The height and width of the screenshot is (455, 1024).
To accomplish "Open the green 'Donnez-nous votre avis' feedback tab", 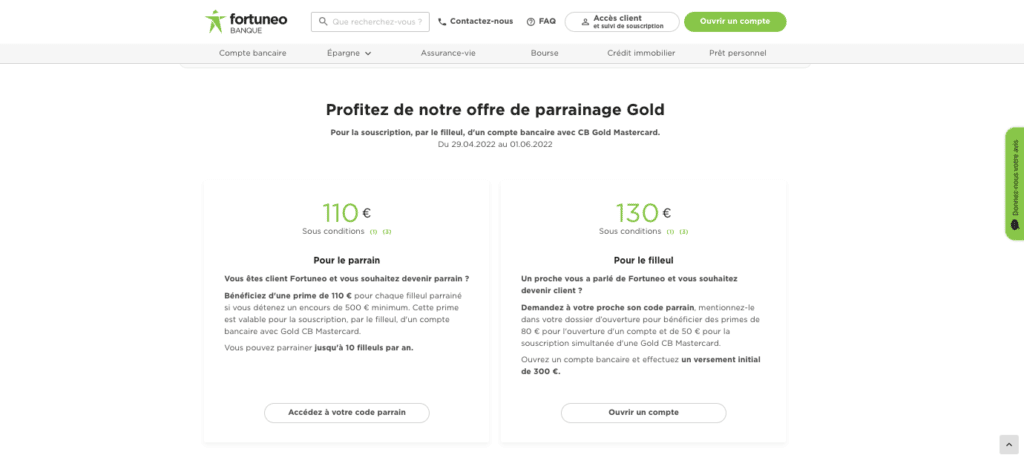I will [x=1014, y=183].
